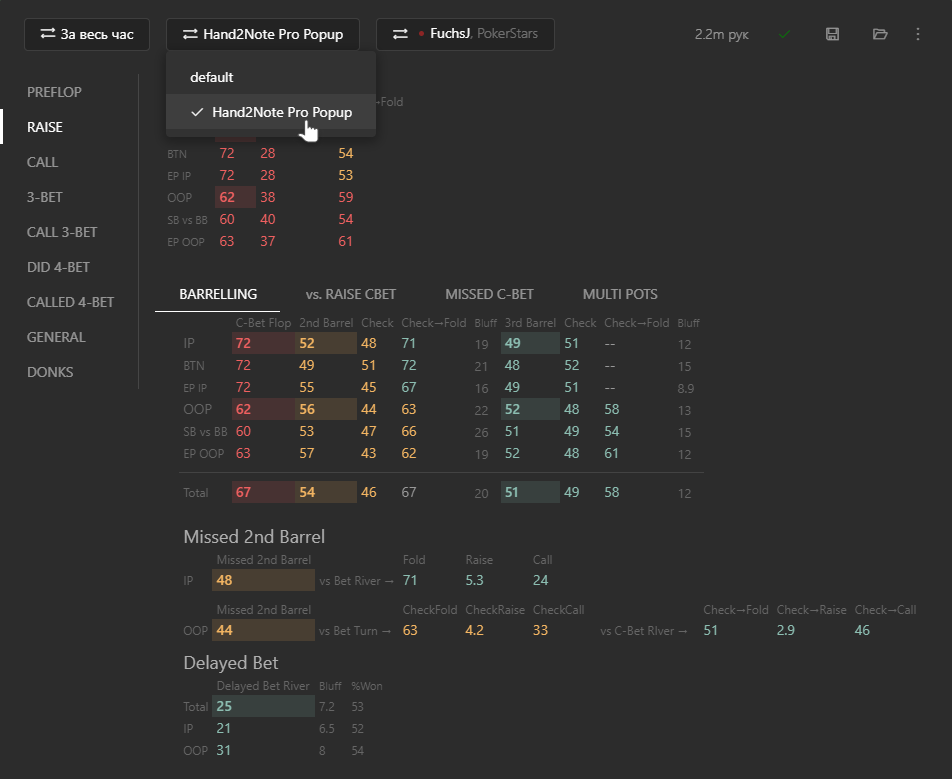Select 'default' popup in dropdown list

(x=271, y=77)
